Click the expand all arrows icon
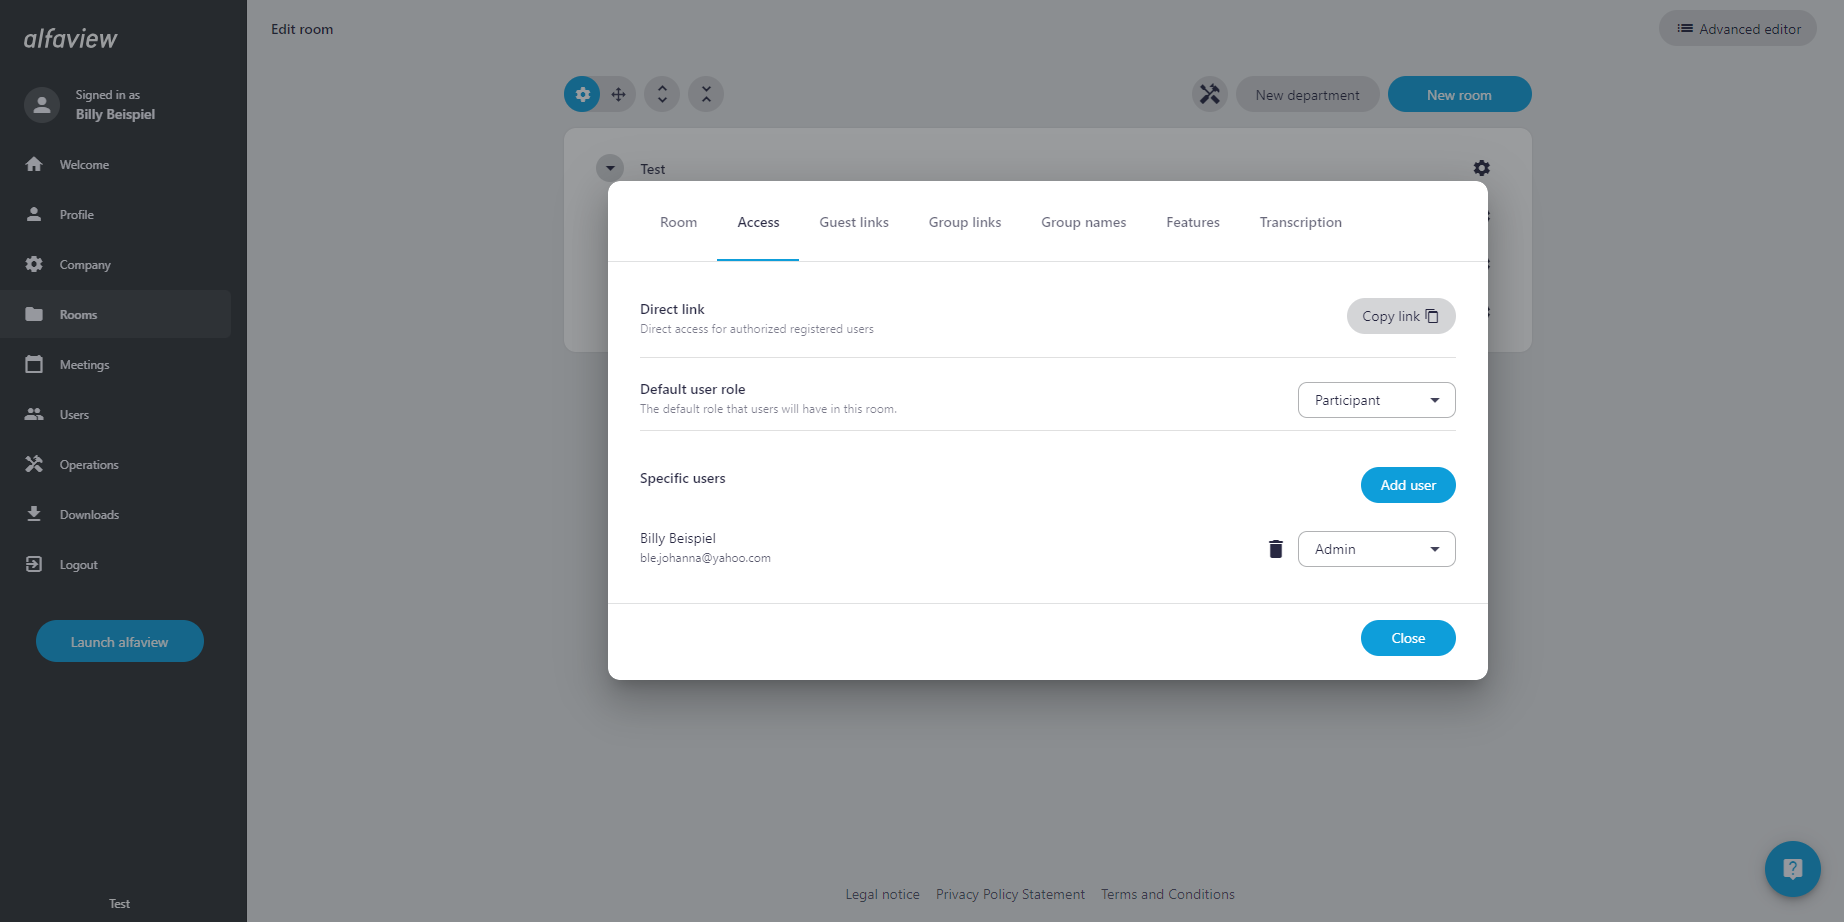 (x=662, y=95)
